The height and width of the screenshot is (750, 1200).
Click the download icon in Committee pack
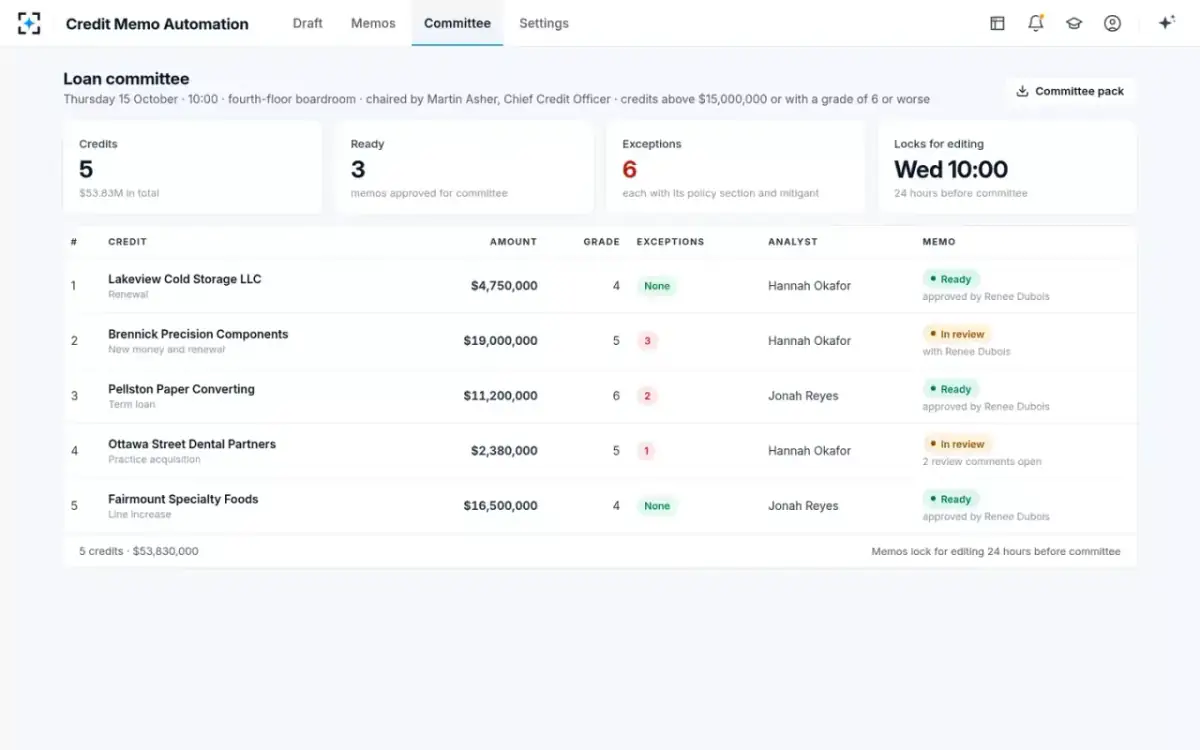[1022, 91]
